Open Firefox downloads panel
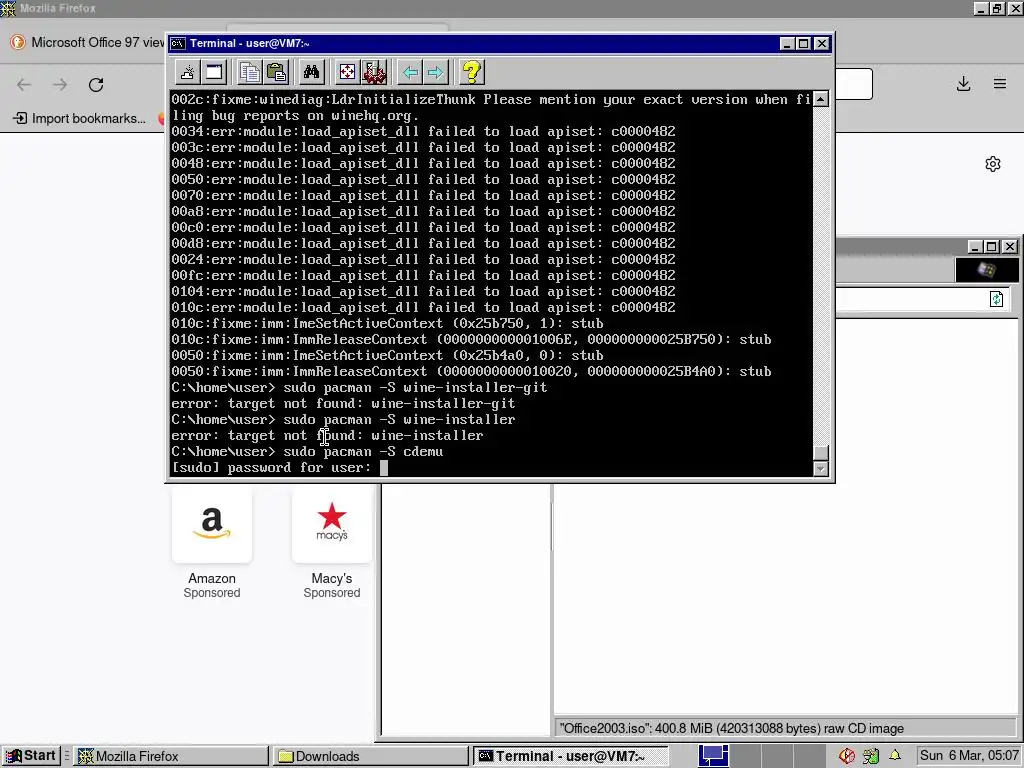 pos(963,84)
